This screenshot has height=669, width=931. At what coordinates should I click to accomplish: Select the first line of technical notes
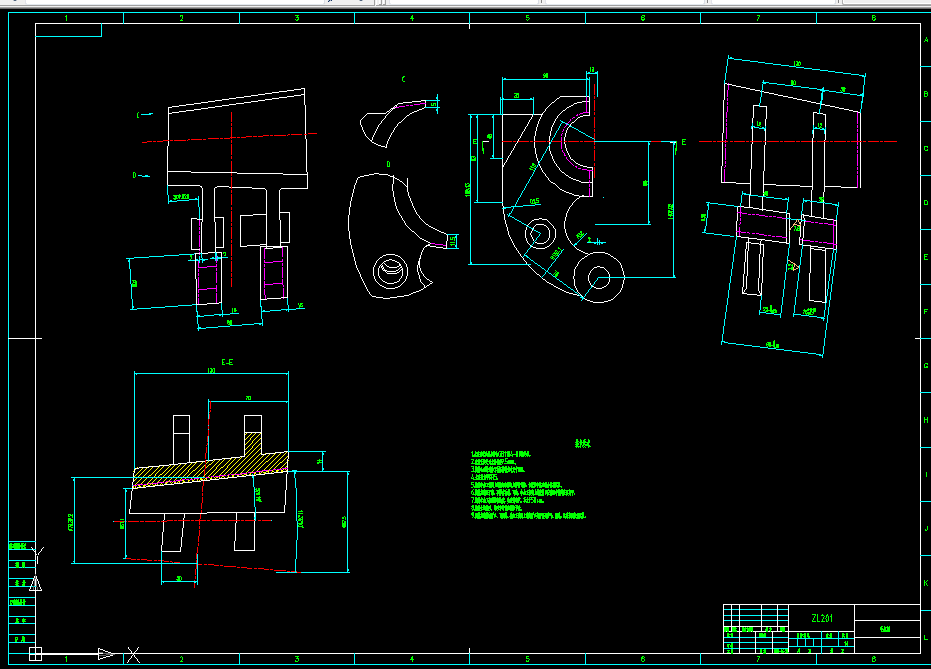pos(501,454)
